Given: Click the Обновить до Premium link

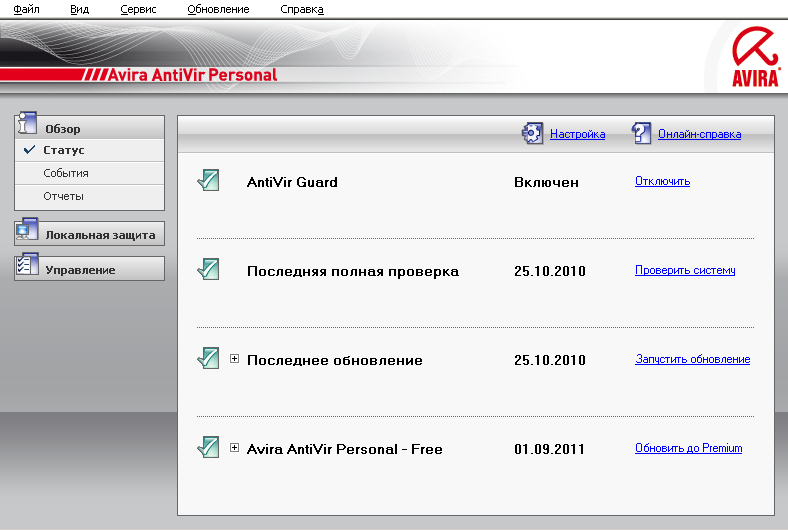Looking at the screenshot, I should coord(688,448).
